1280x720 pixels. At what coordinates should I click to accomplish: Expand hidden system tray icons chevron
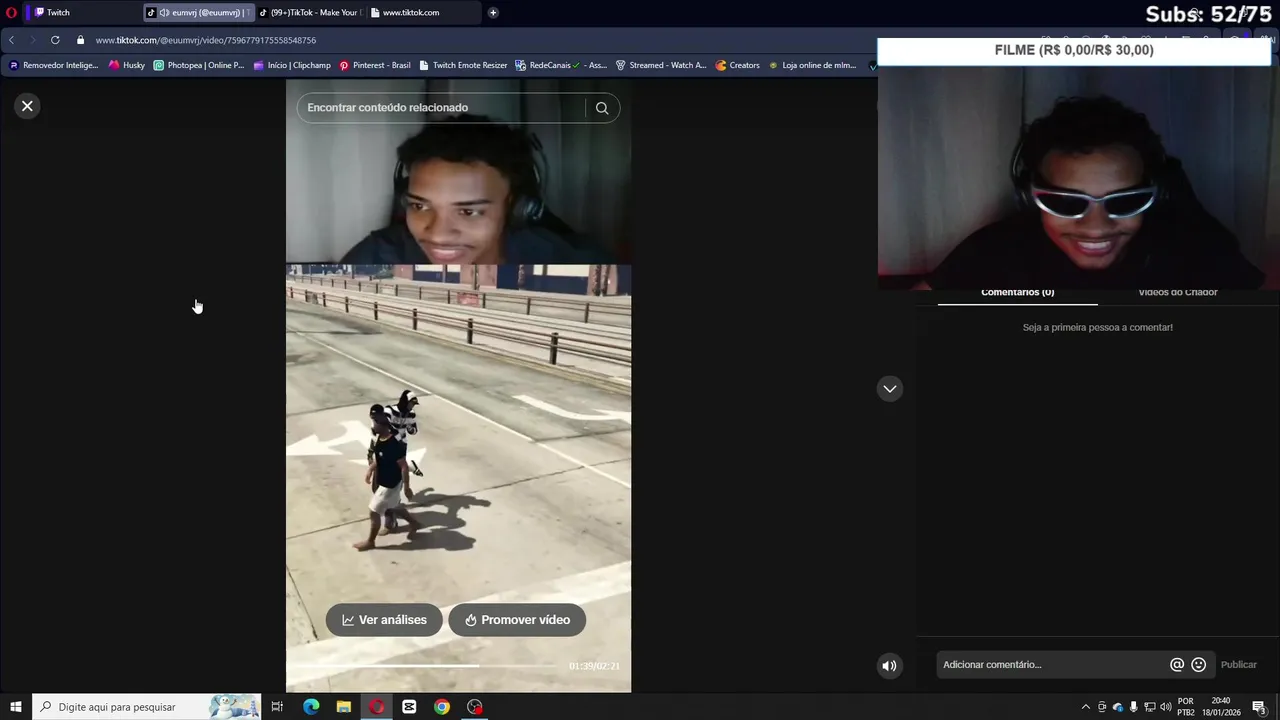click(1086, 707)
